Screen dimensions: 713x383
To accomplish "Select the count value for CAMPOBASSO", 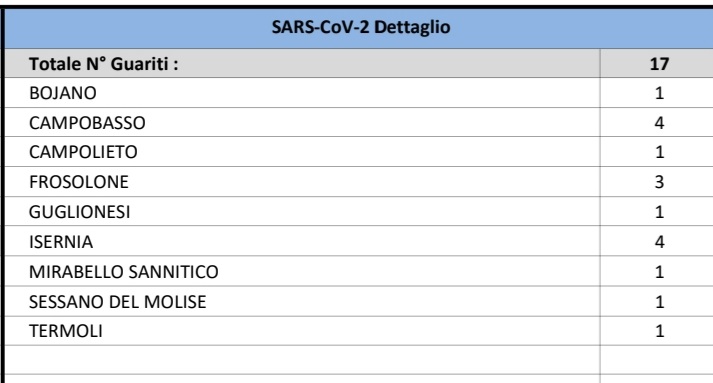I will coord(657,122).
